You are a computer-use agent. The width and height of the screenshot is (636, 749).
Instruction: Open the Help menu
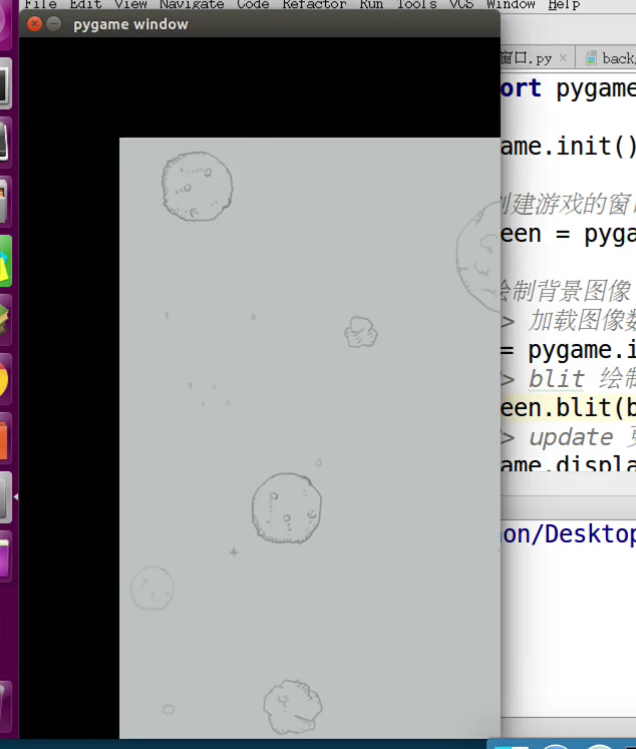coord(564,4)
